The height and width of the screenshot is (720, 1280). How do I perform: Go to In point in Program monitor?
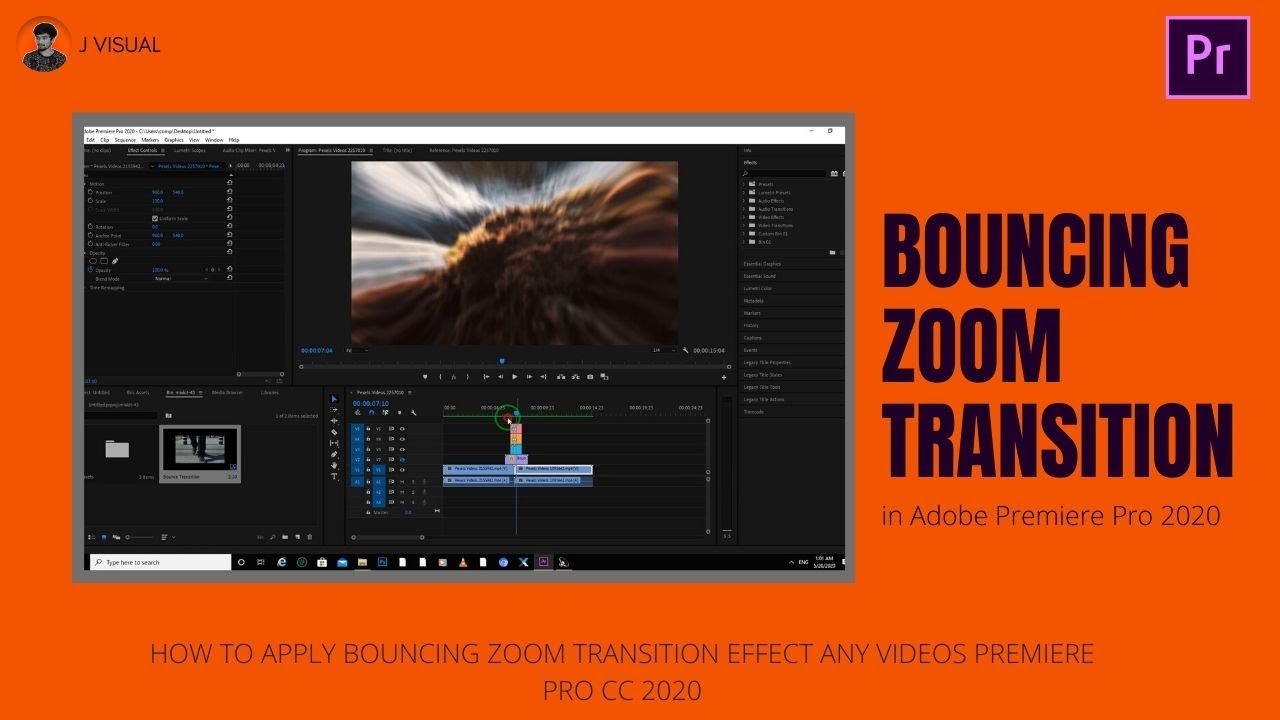pyautogui.click(x=486, y=377)
